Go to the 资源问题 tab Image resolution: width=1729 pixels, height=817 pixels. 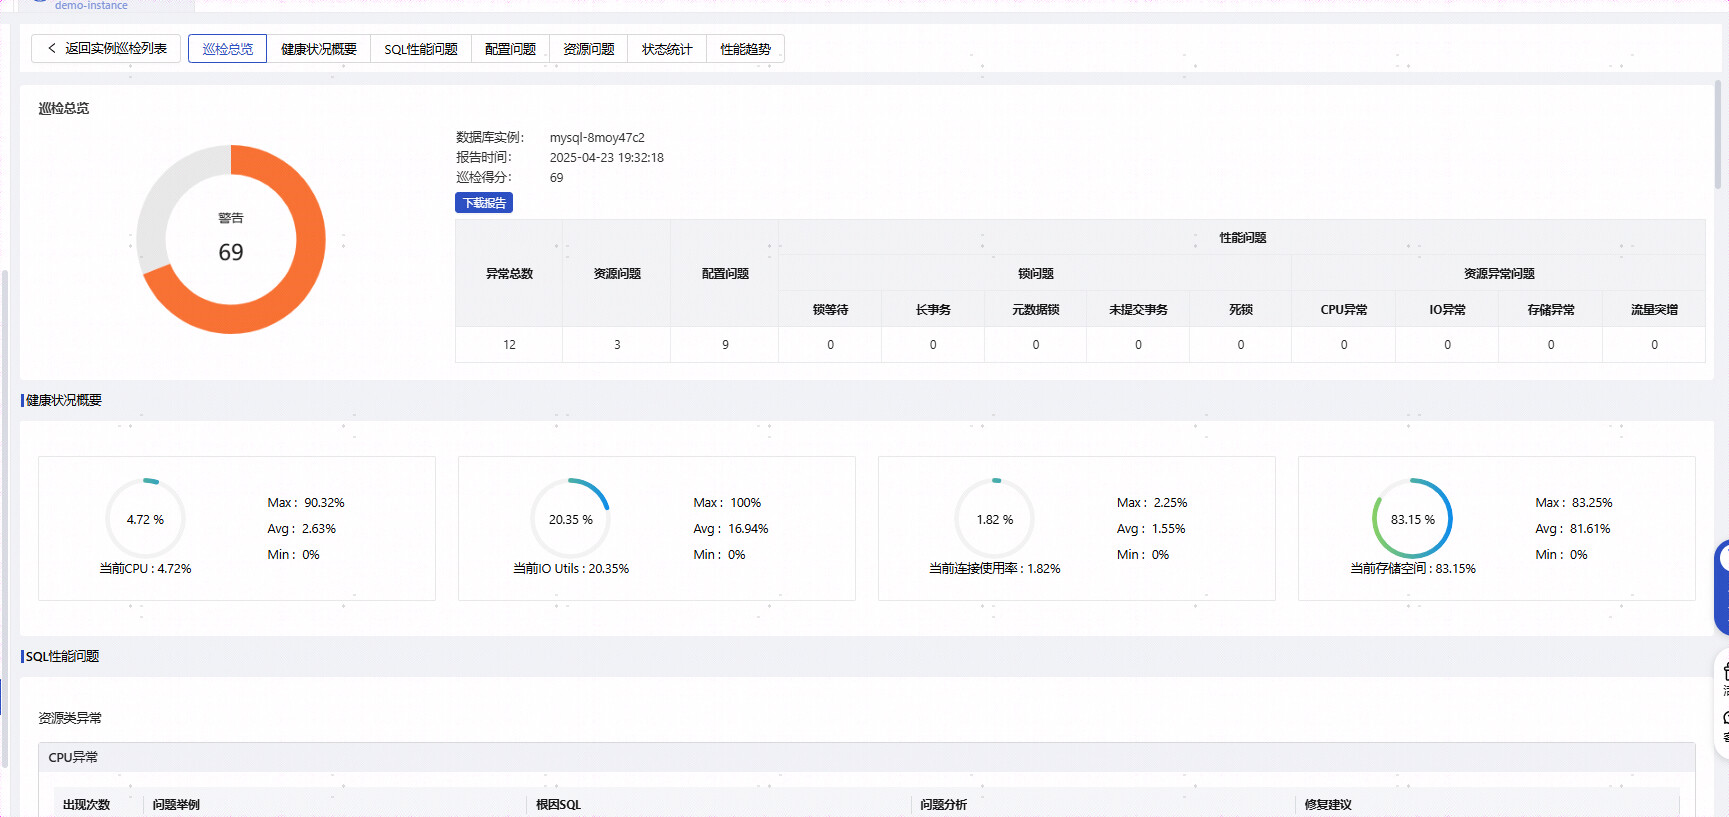tap(588, 49)
